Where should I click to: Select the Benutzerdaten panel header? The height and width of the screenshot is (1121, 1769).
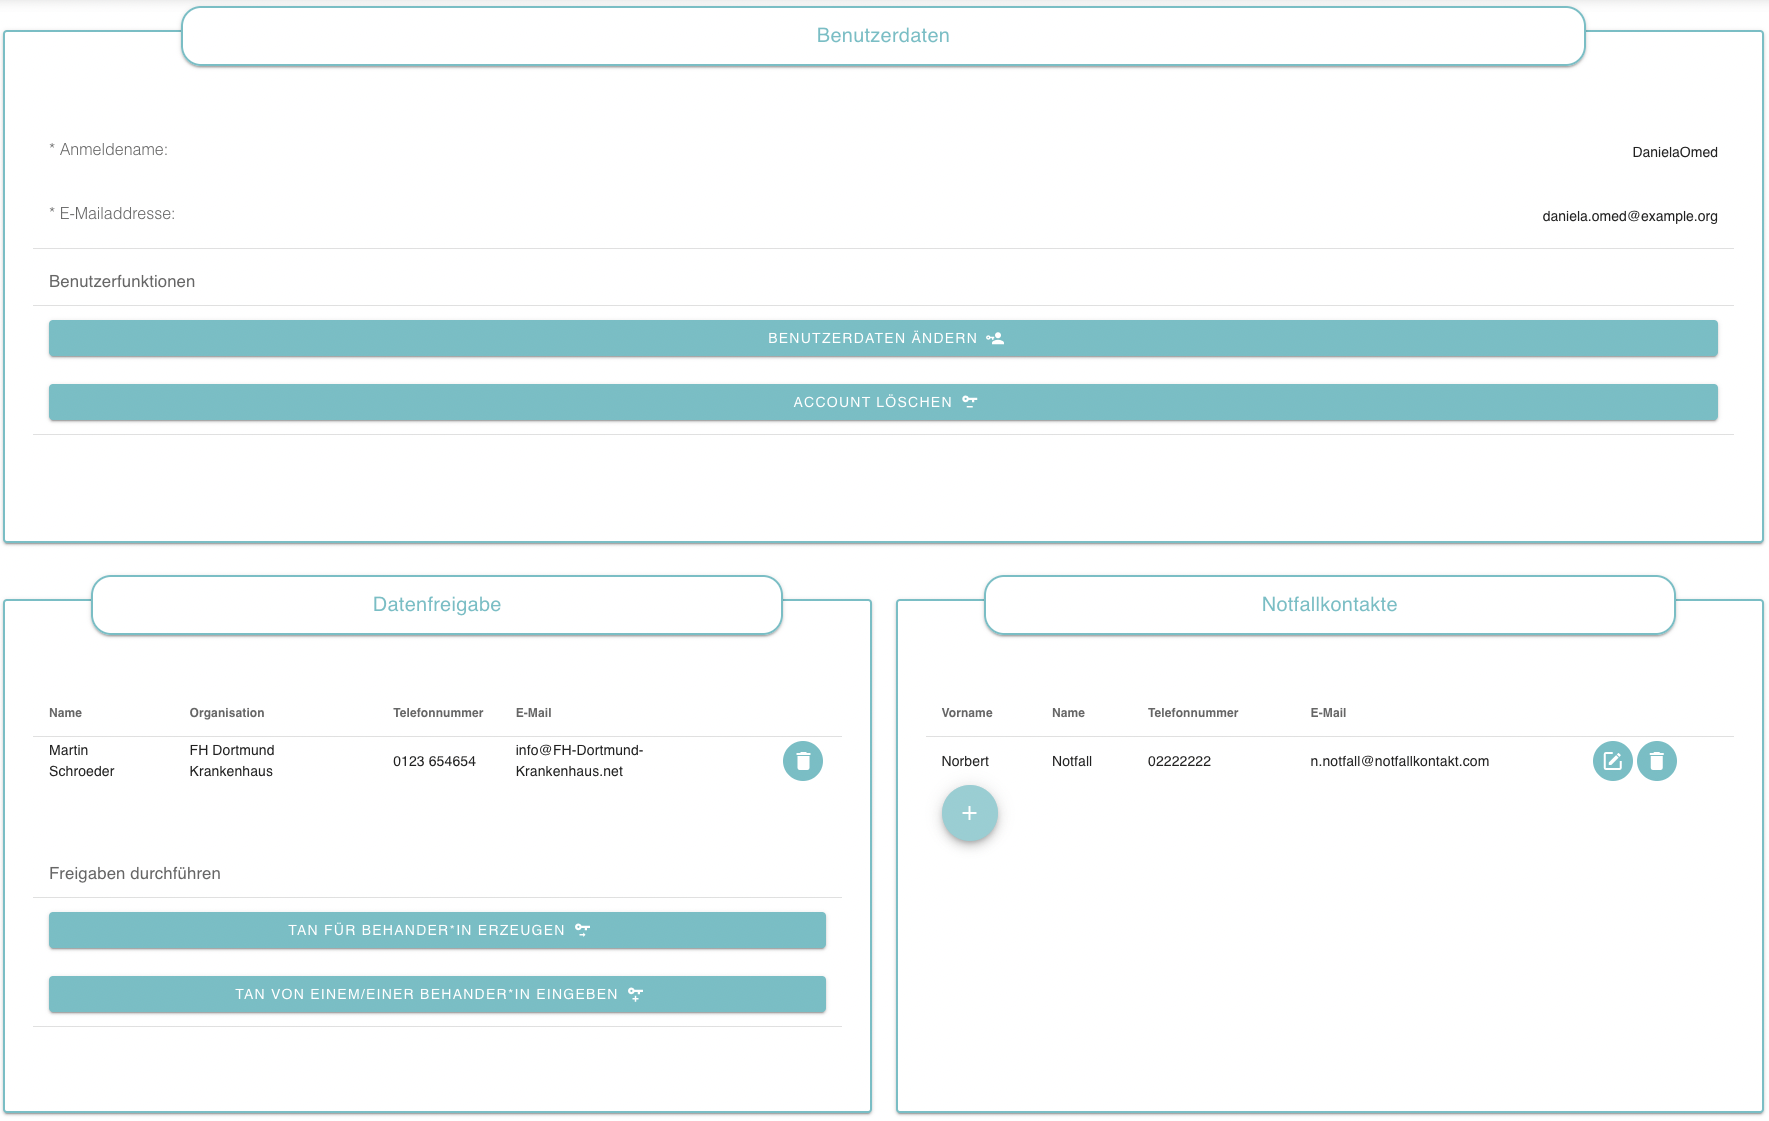883,36
